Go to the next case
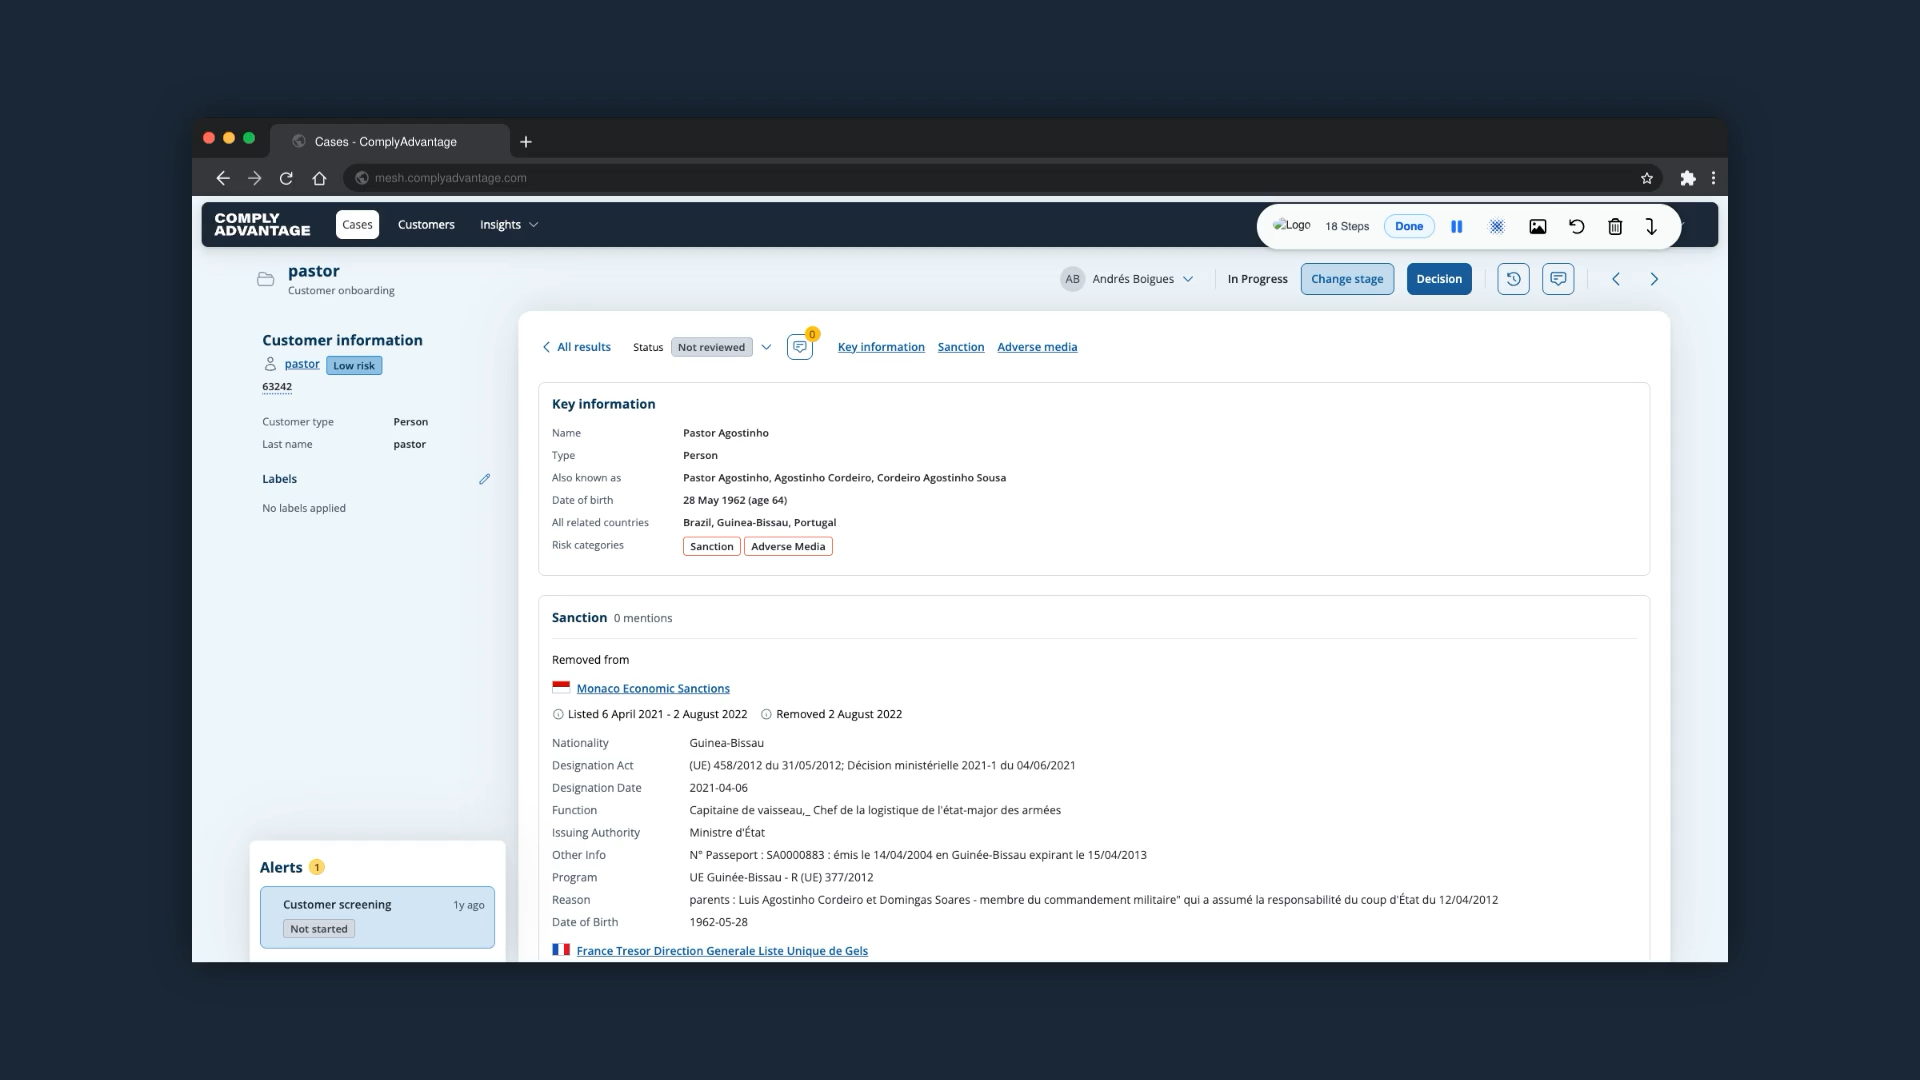 pos(1654,279)
